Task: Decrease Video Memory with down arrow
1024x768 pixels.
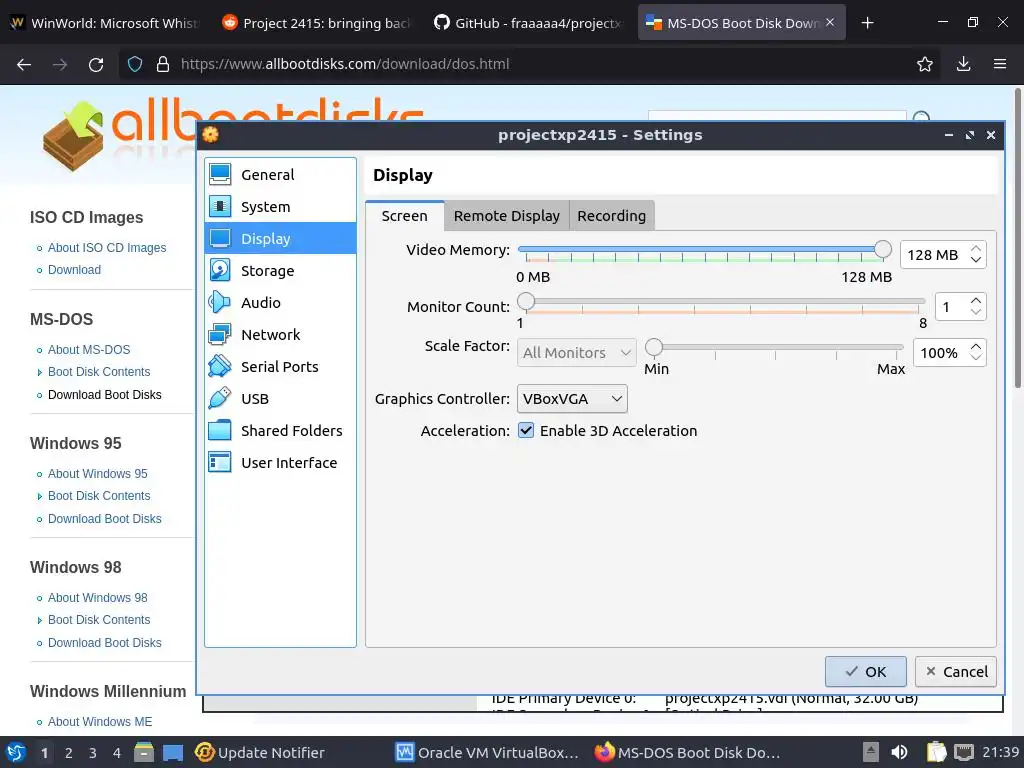Action: 976,260
